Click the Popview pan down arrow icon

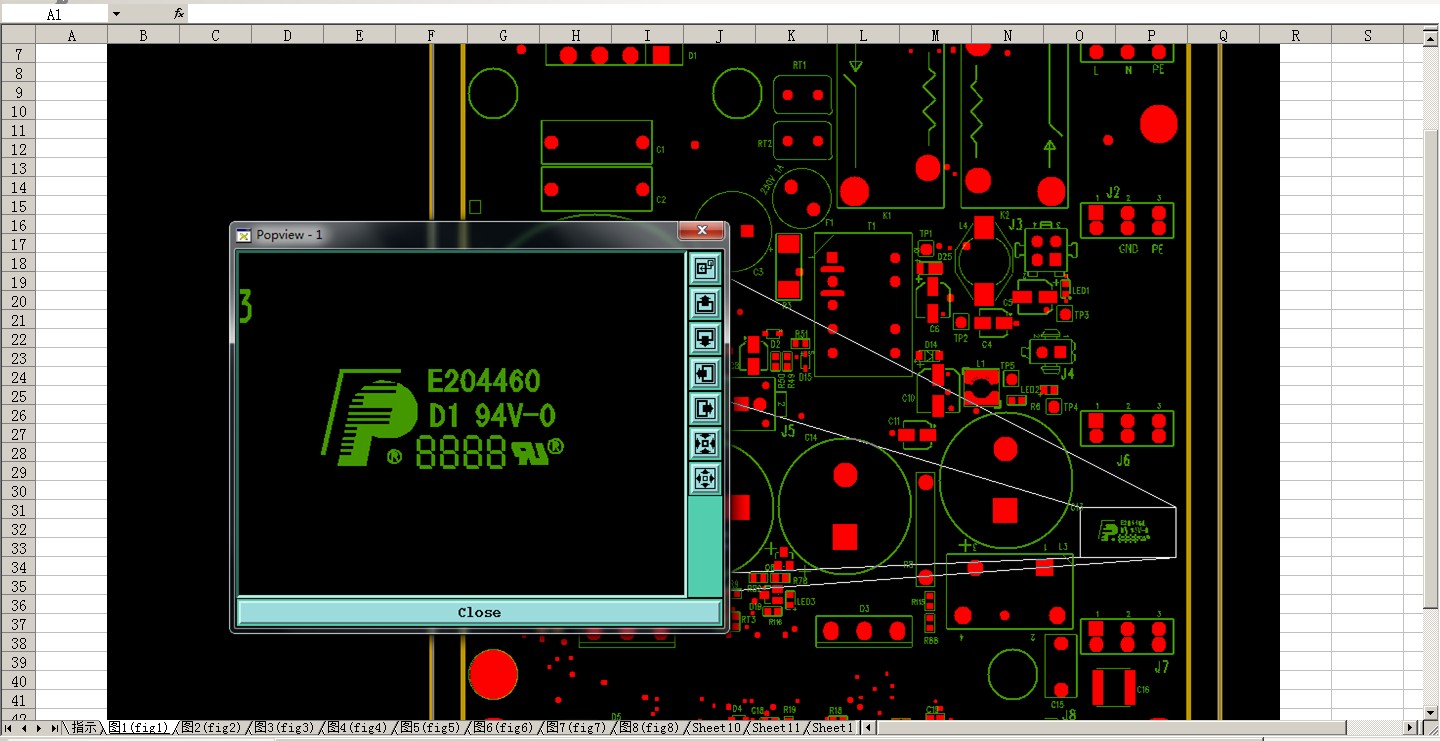pyautogui.click(x=705, y=338)
